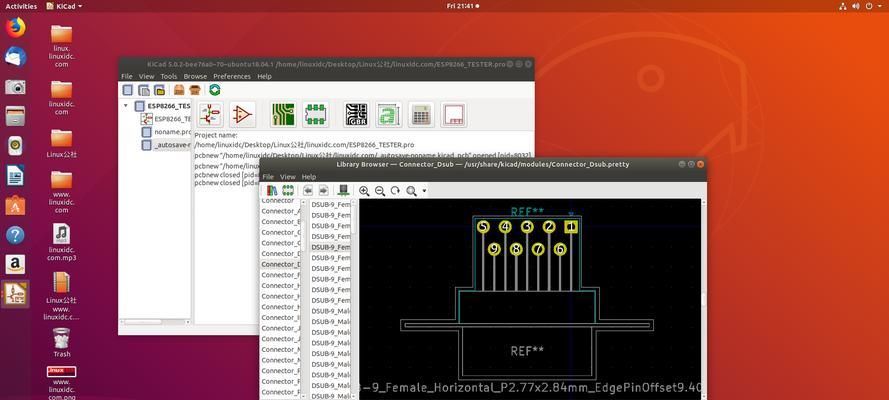The width and height of the screenshot is (889, 400).
Task: Open KiCad app menu in the top bar
Action: coord(64,6)
